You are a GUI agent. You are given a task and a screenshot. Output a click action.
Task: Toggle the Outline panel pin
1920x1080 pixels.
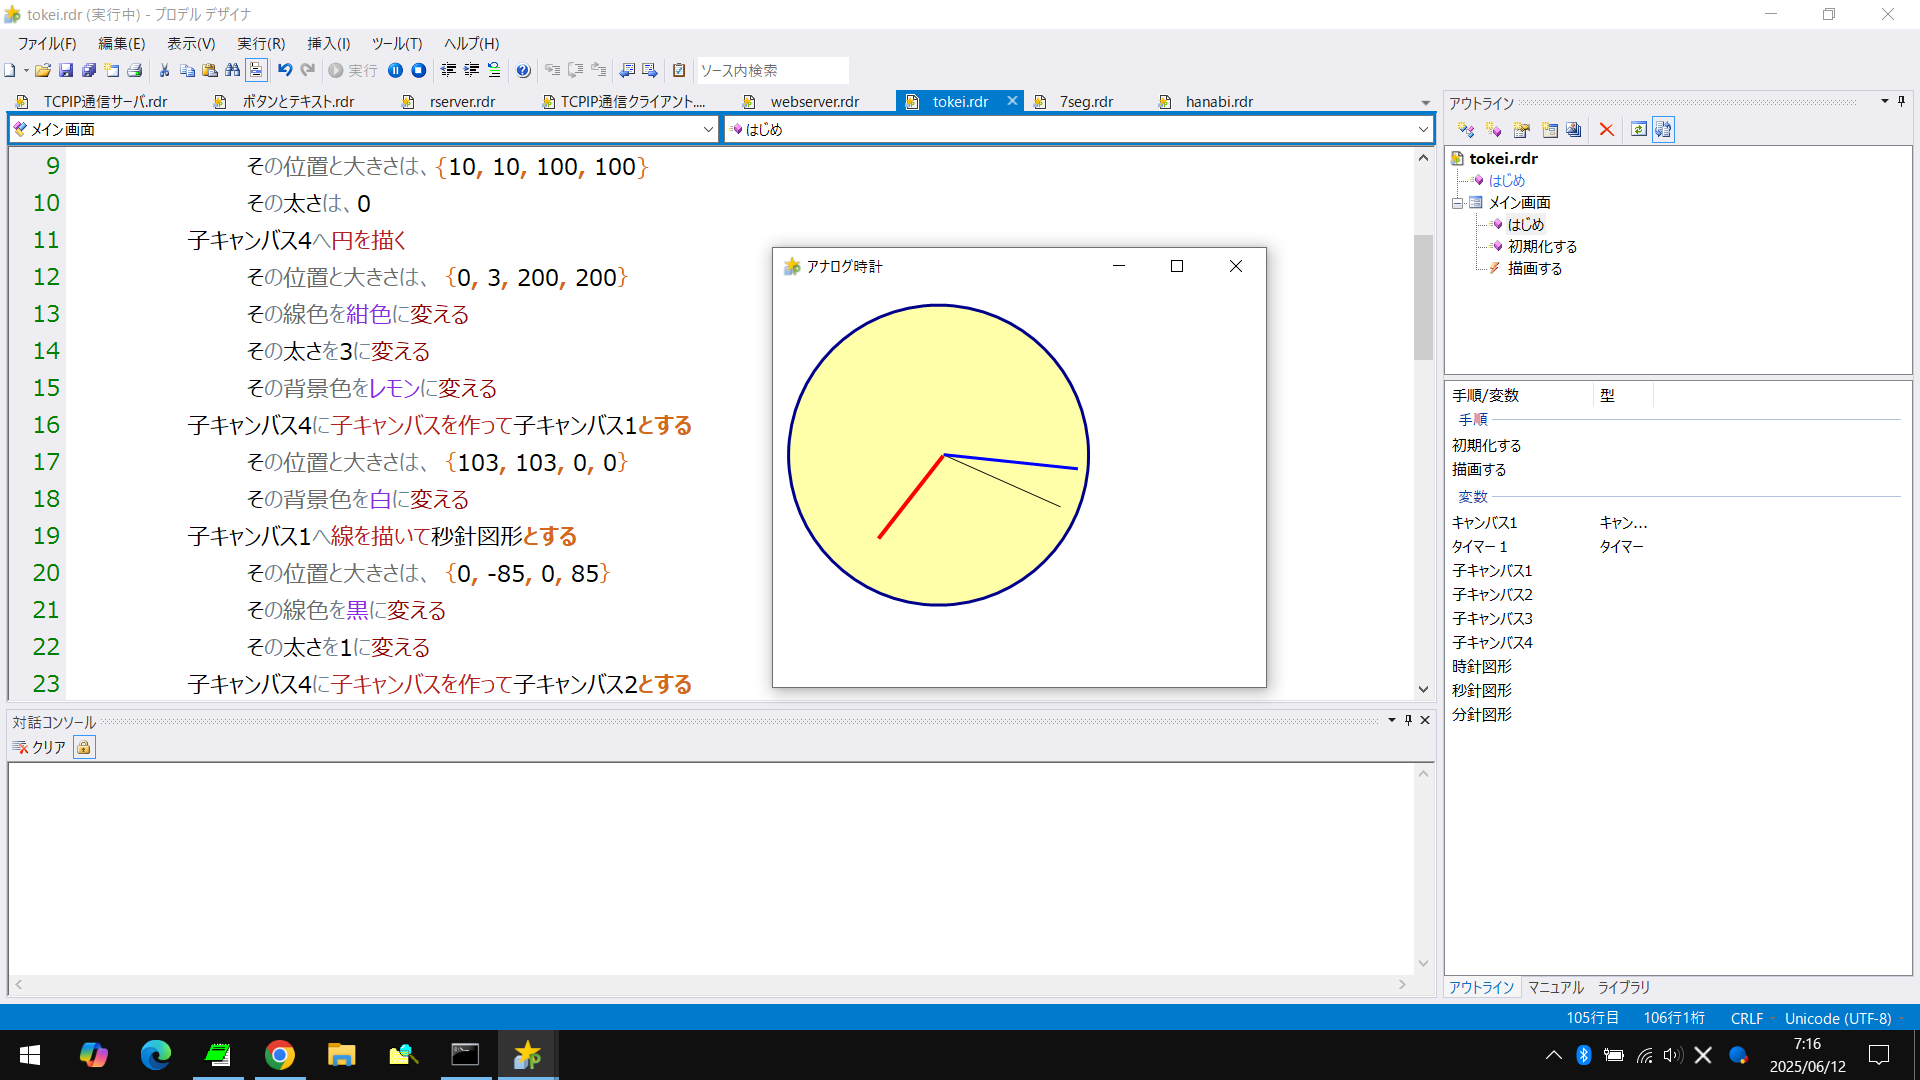coord(1902,102)
